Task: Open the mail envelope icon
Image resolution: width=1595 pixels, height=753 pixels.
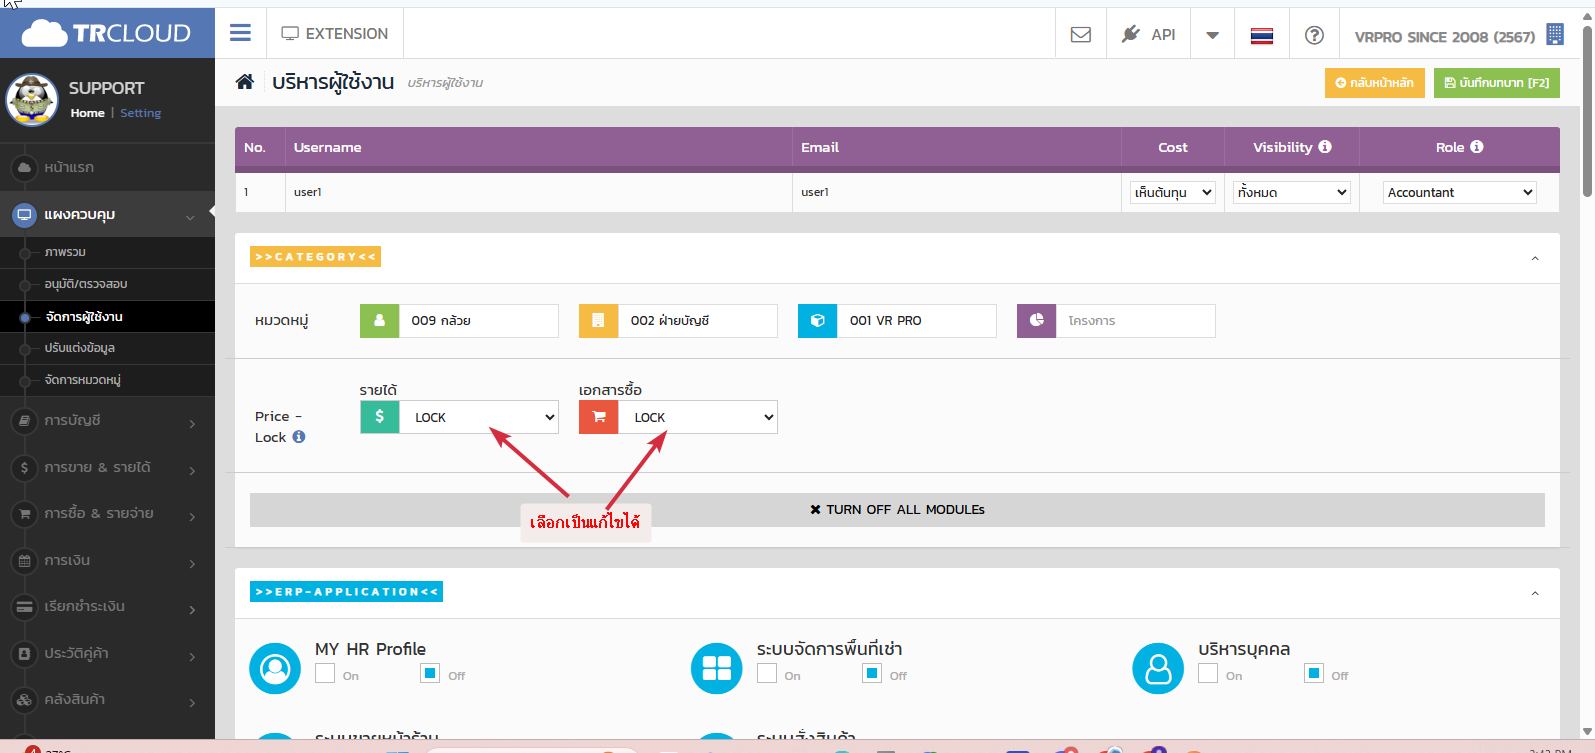Action: click(1080, 35)
